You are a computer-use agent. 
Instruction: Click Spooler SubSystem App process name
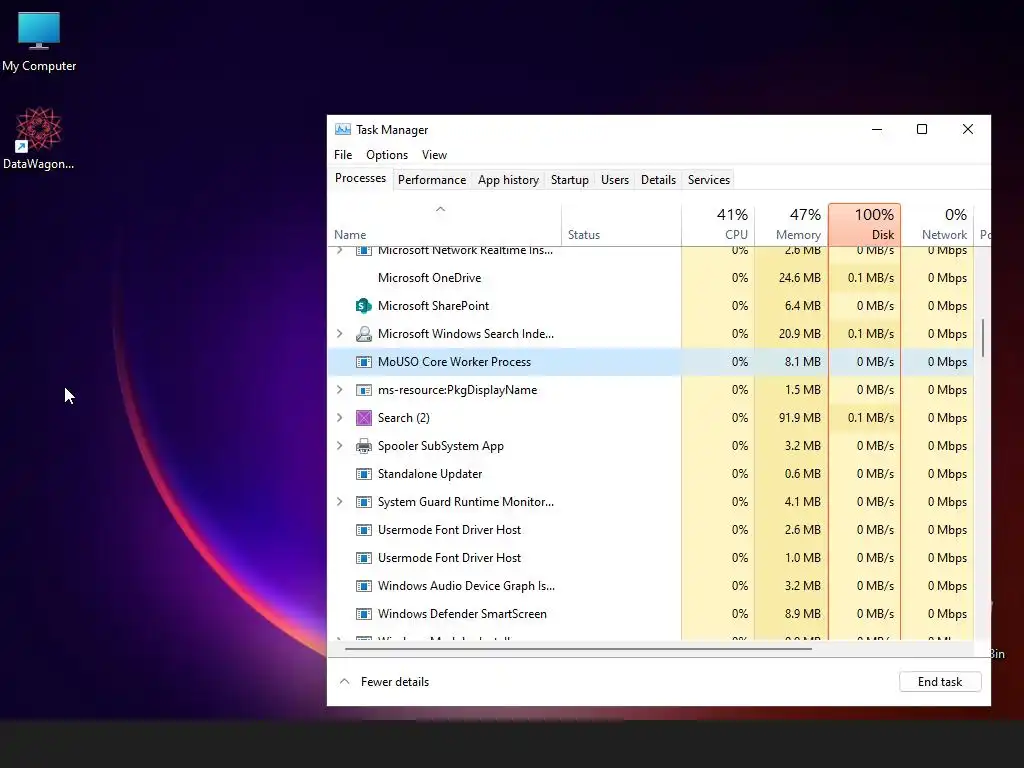pyautogui.click(x=441, y=446)
